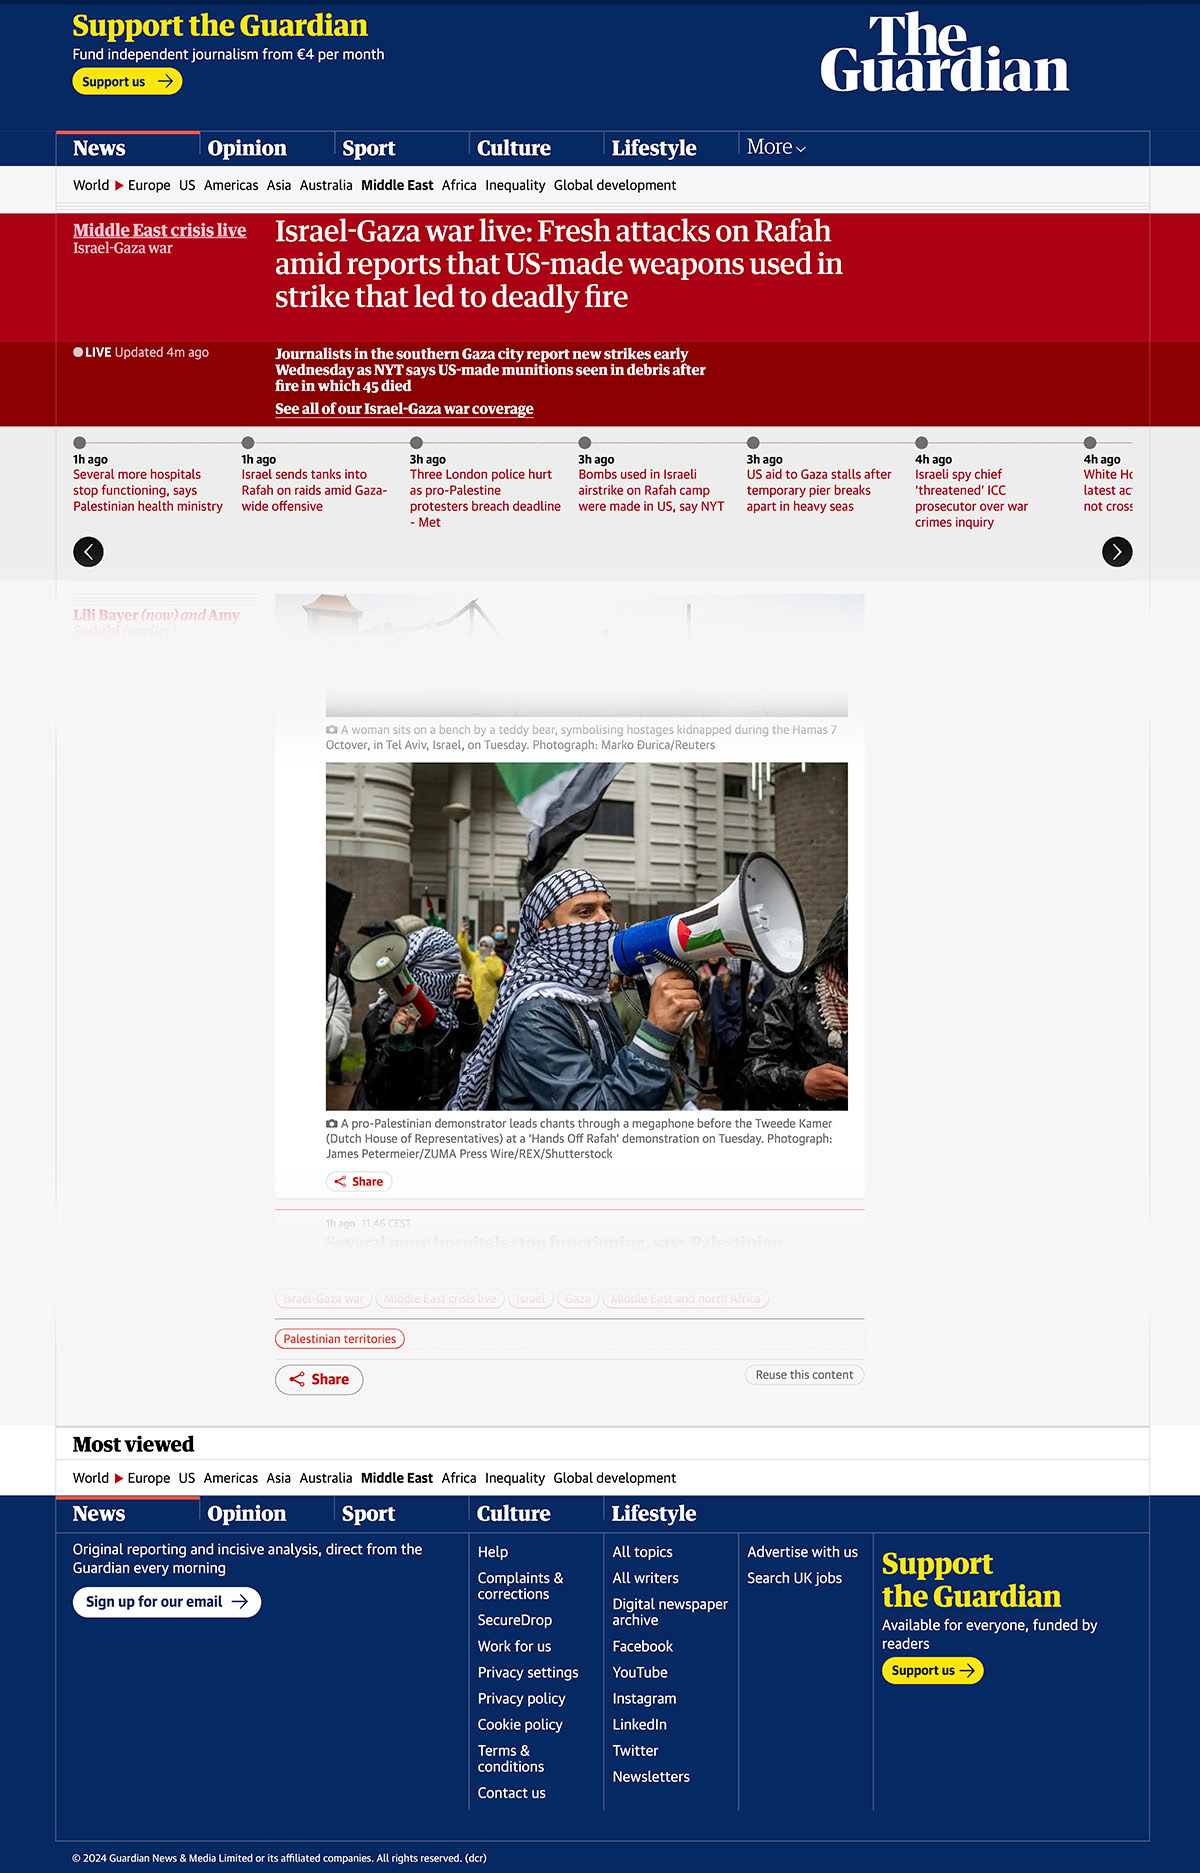Viewport: 1200px width, 1873px height.
Task: Open the News tab in header
Action: (99, 148)
